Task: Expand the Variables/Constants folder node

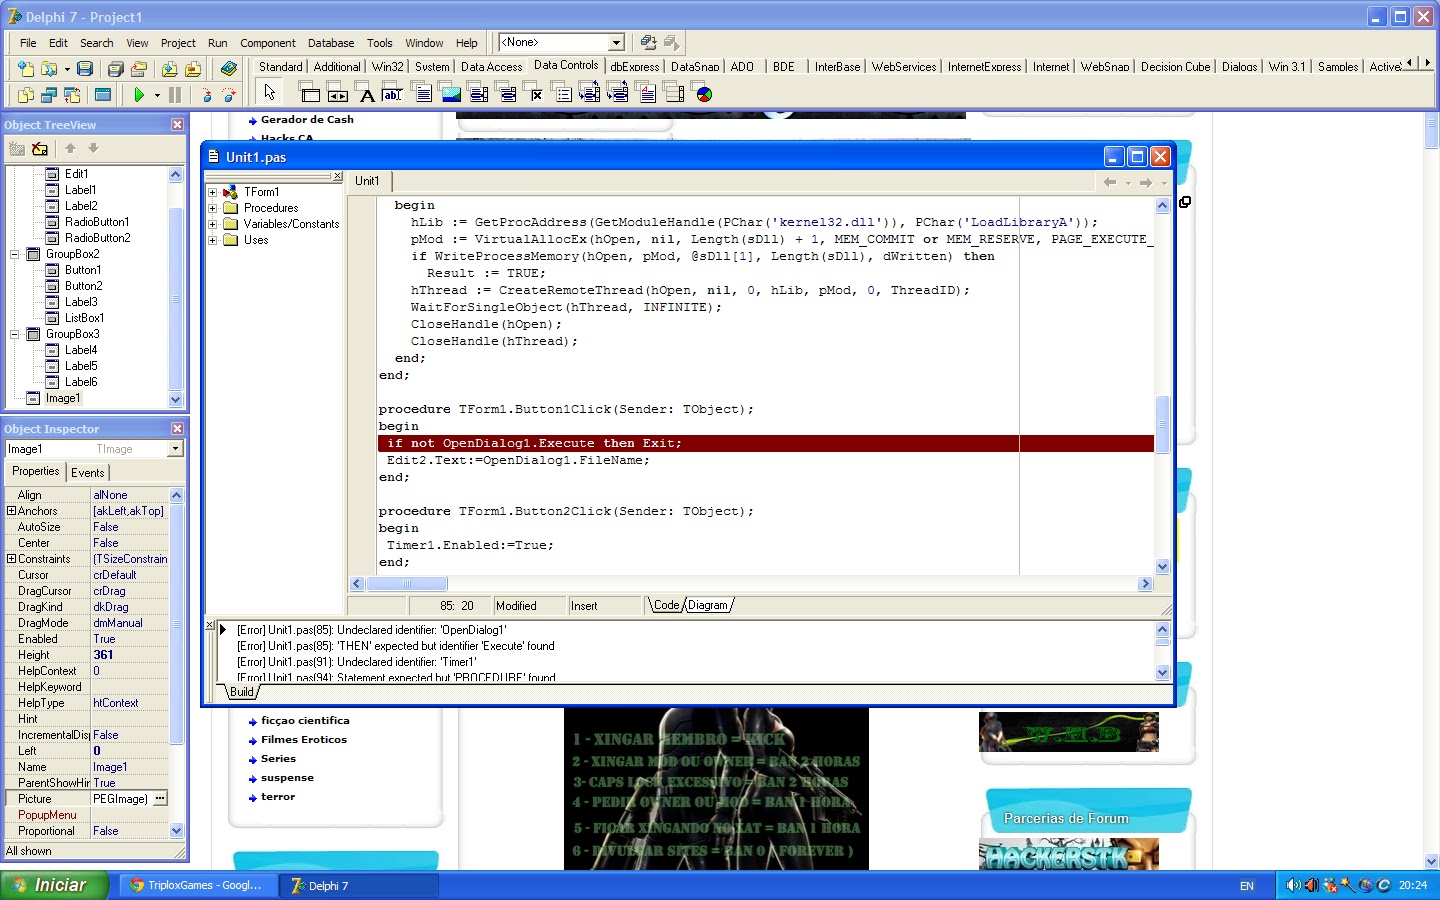Action: click(212, 224)
